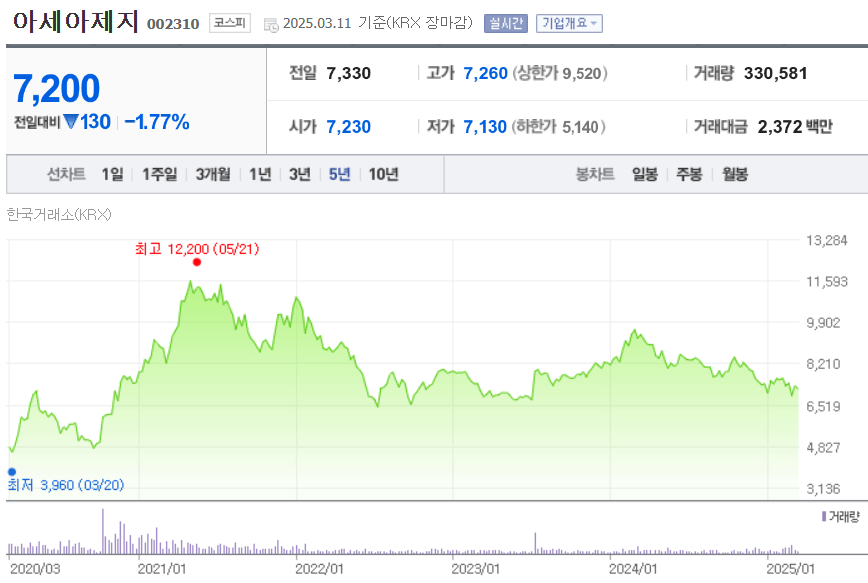The height and width of the screenshot is (583, 868).
Task: Click the 코스피 market badge
Action: pyautogui.click(x=230, y=23)
